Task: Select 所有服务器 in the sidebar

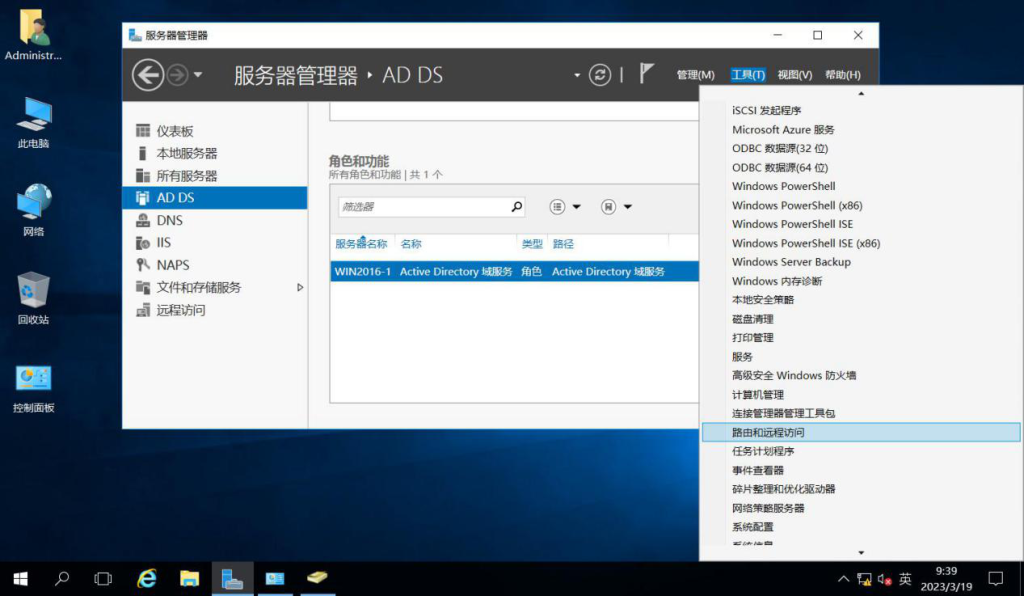Action: coord(215,176)
